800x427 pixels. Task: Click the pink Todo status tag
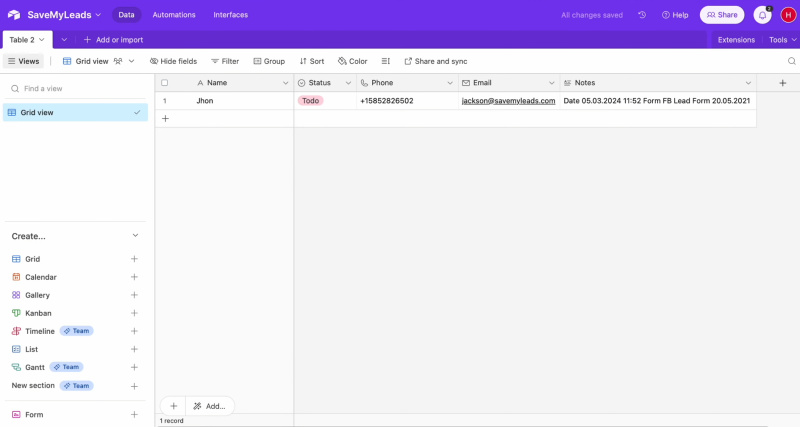pyautogui.click(x=310, y=101)
